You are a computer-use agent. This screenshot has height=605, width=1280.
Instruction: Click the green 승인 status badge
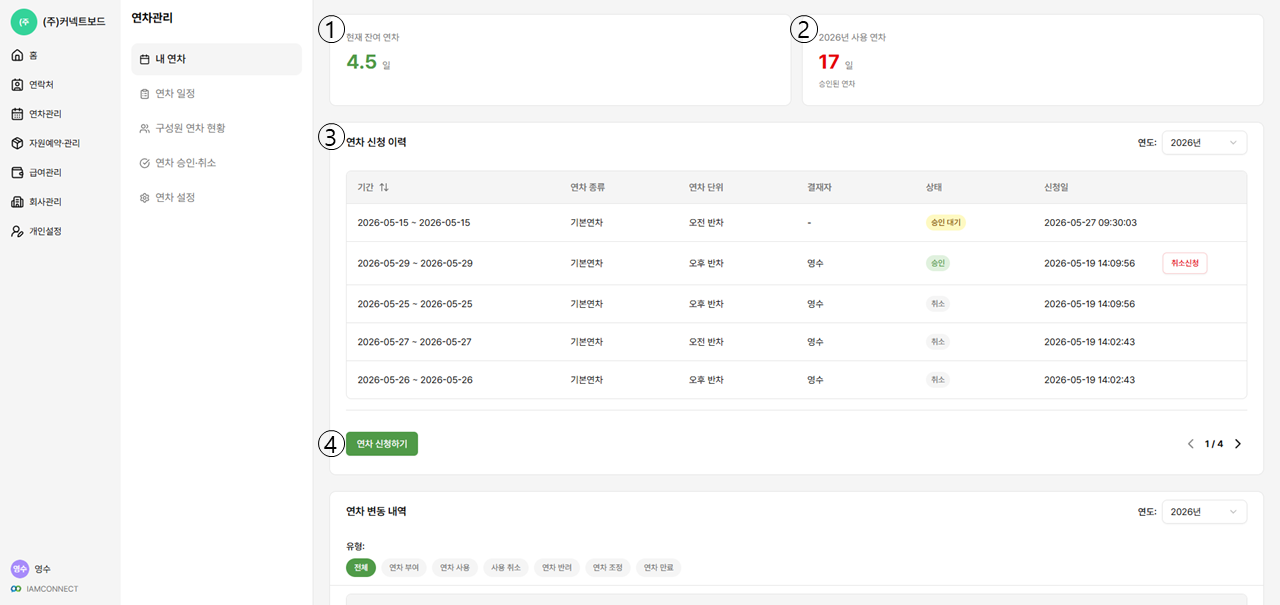click(937, 263)
